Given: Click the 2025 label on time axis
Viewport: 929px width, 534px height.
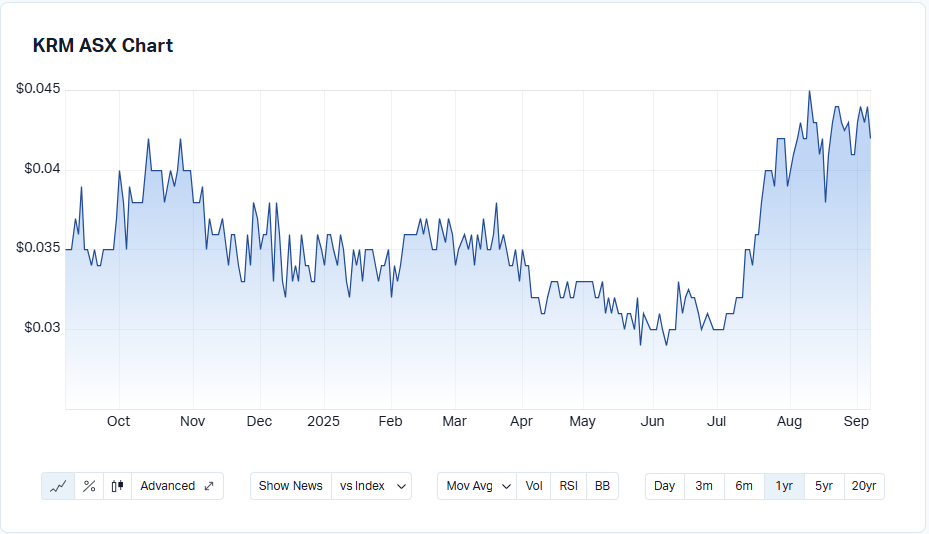Looking at the screenshot, I should point(324,422).
